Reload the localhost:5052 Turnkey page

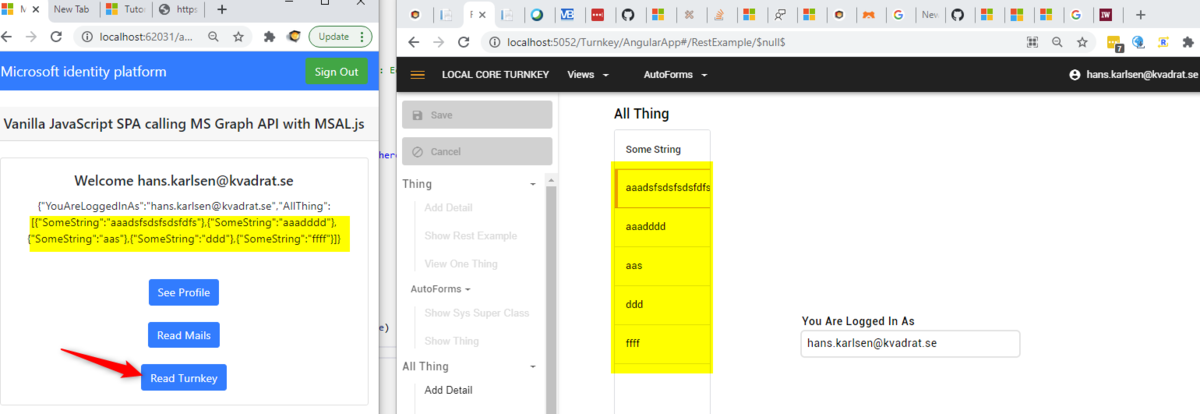pyautogui.click(x=463, y=42)
